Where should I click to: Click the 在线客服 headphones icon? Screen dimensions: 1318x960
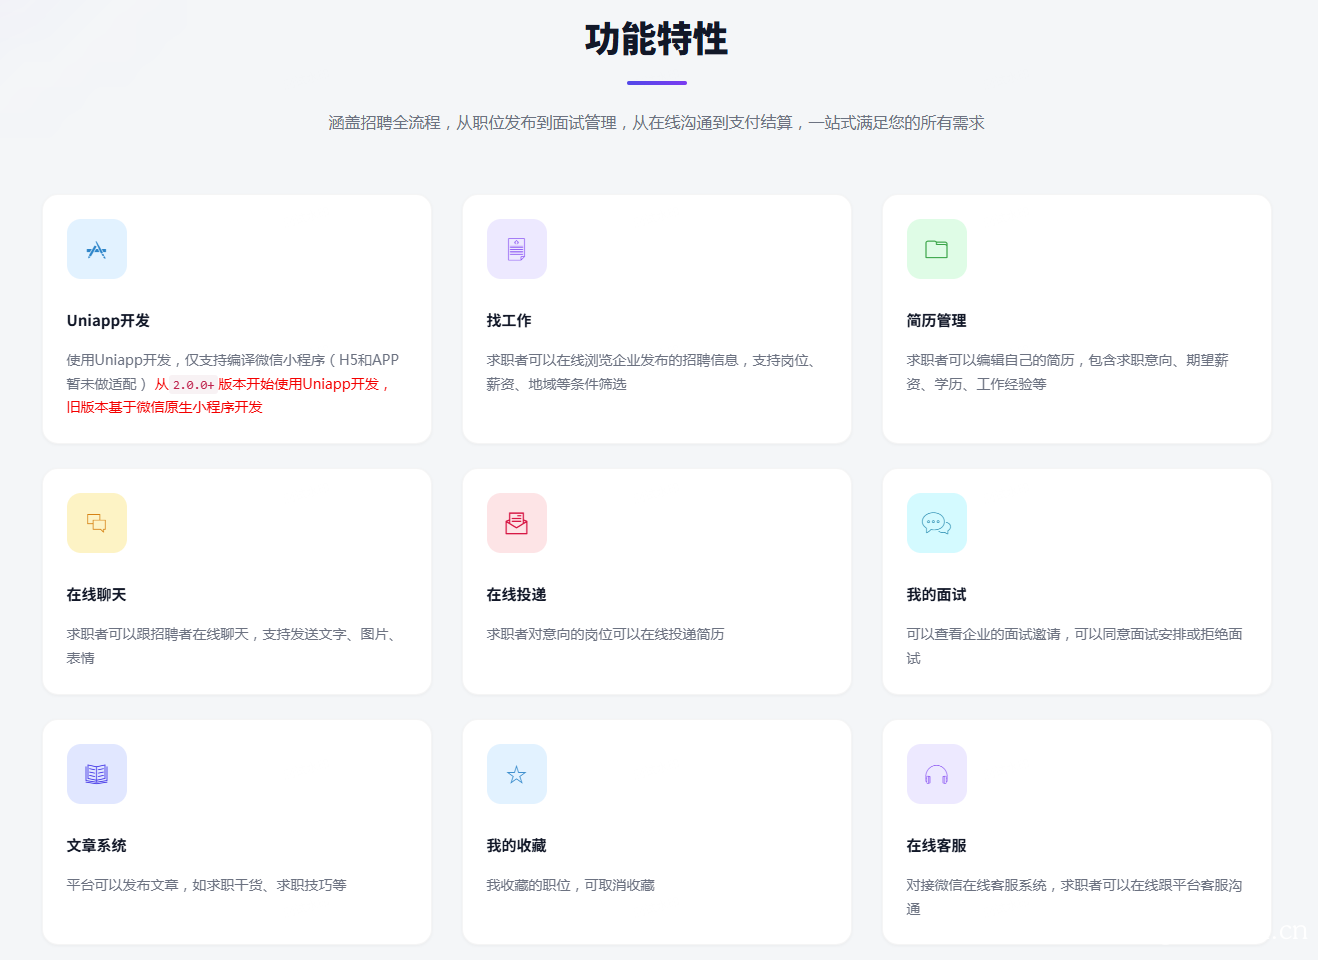(937, 774)
